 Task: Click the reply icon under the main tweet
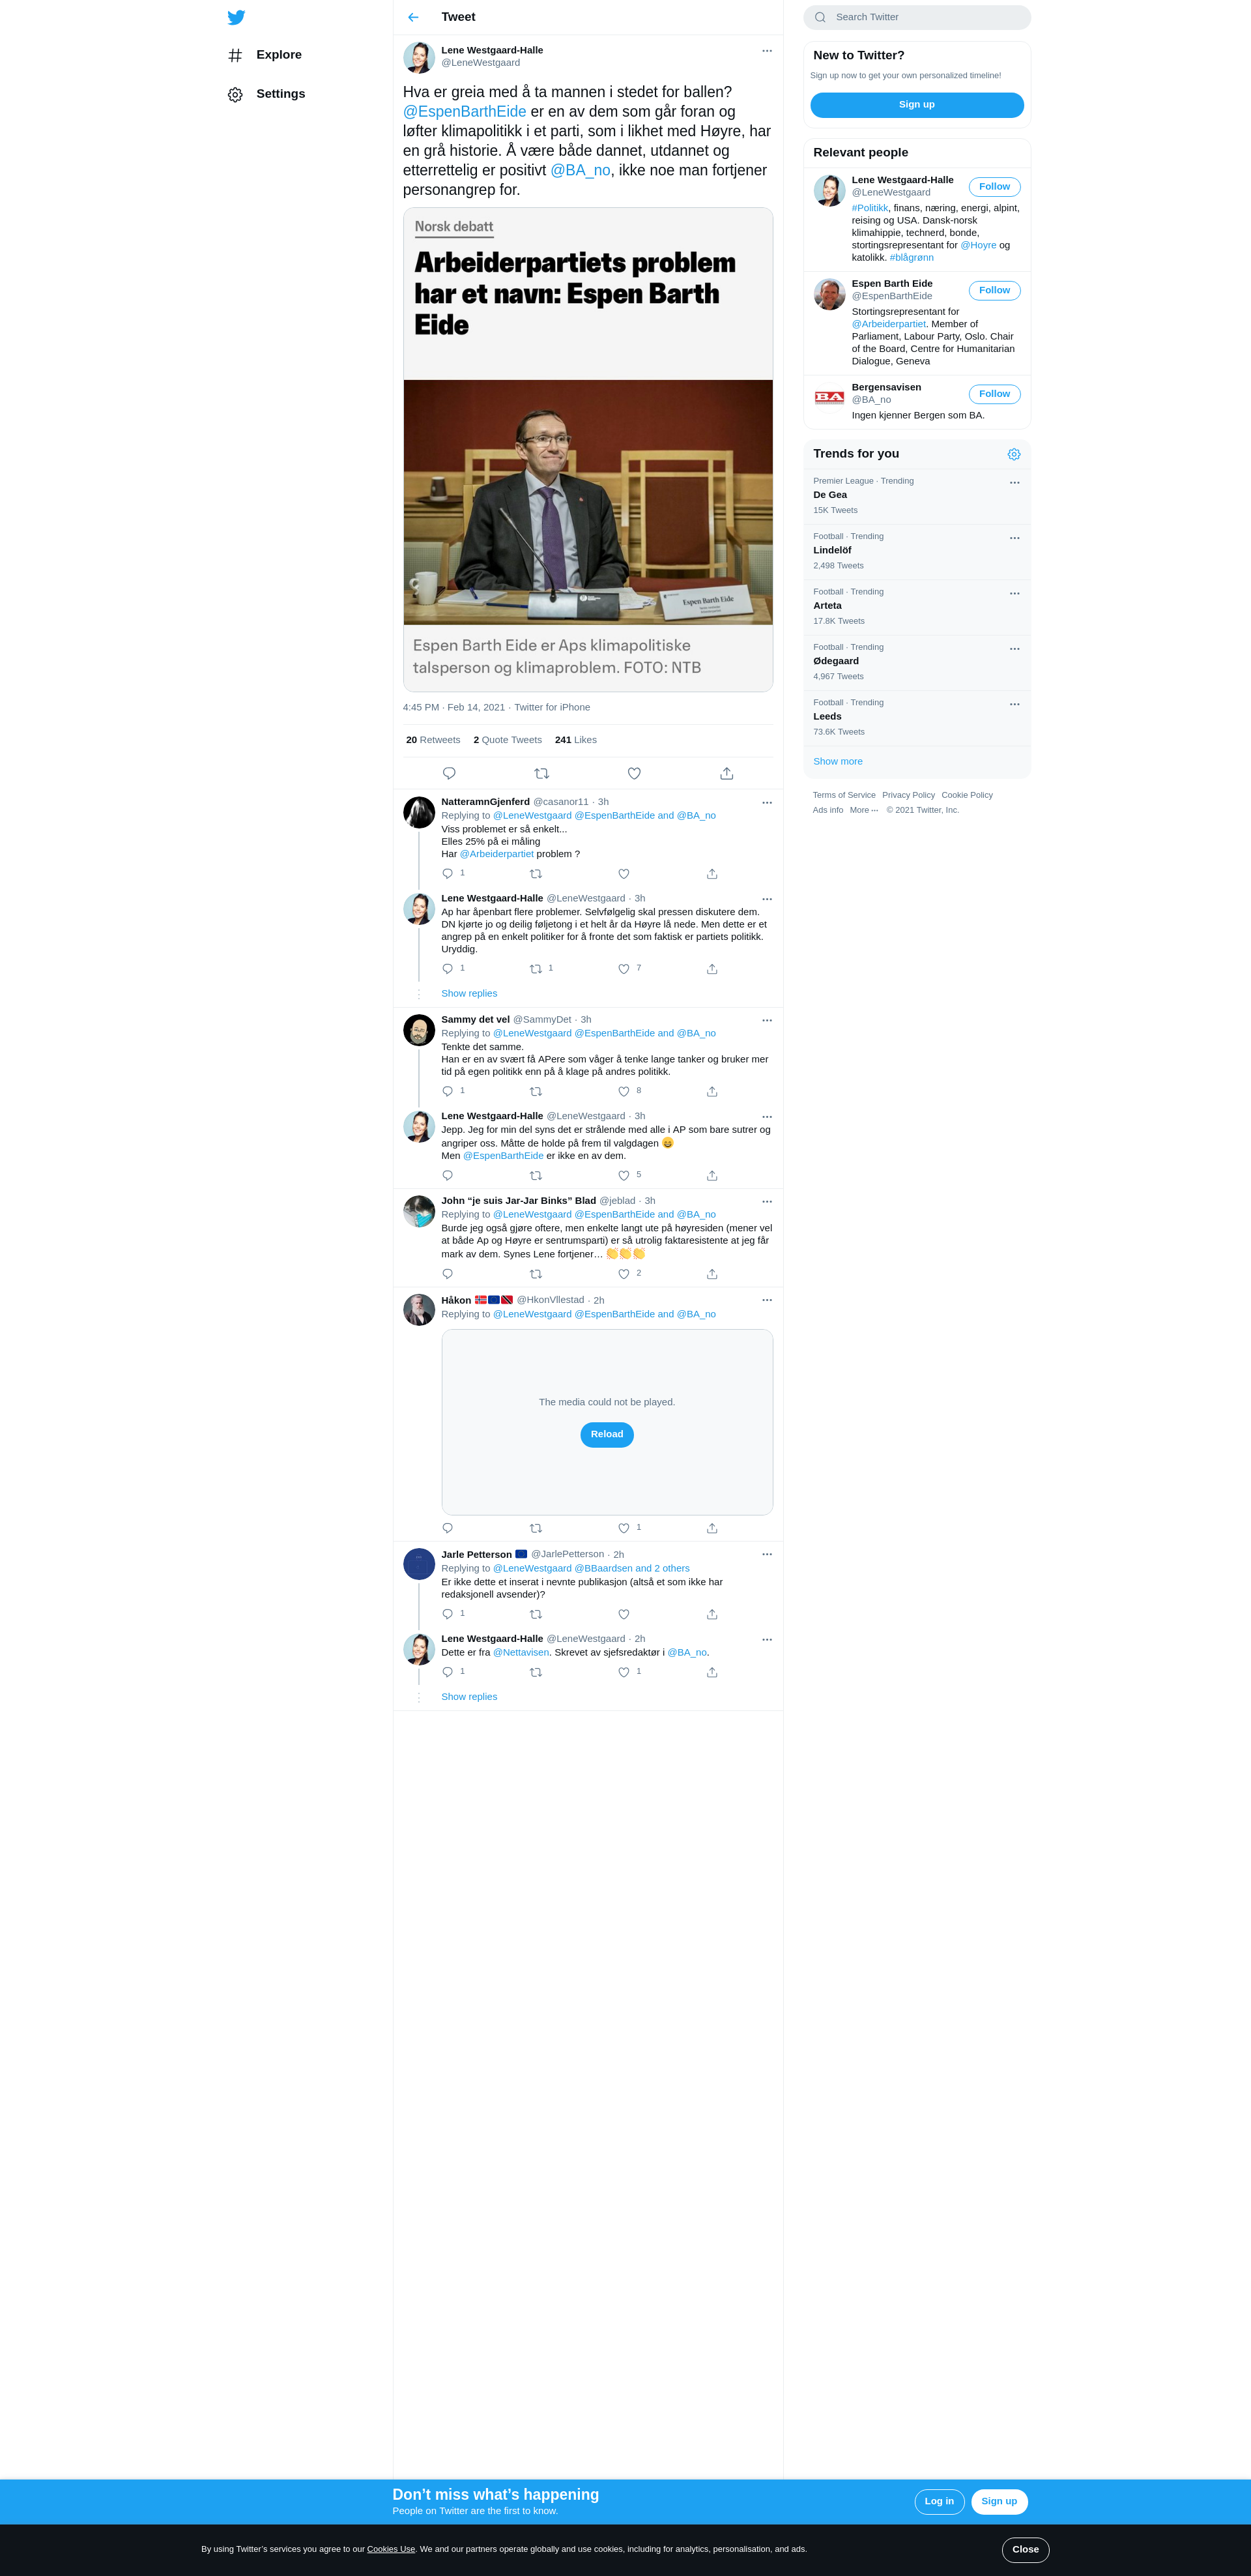pyautogui.click(x=449, y=773)
